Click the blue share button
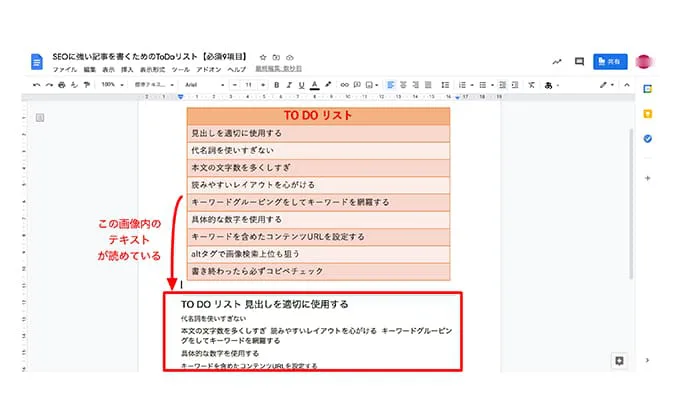 tap(610, 62)
